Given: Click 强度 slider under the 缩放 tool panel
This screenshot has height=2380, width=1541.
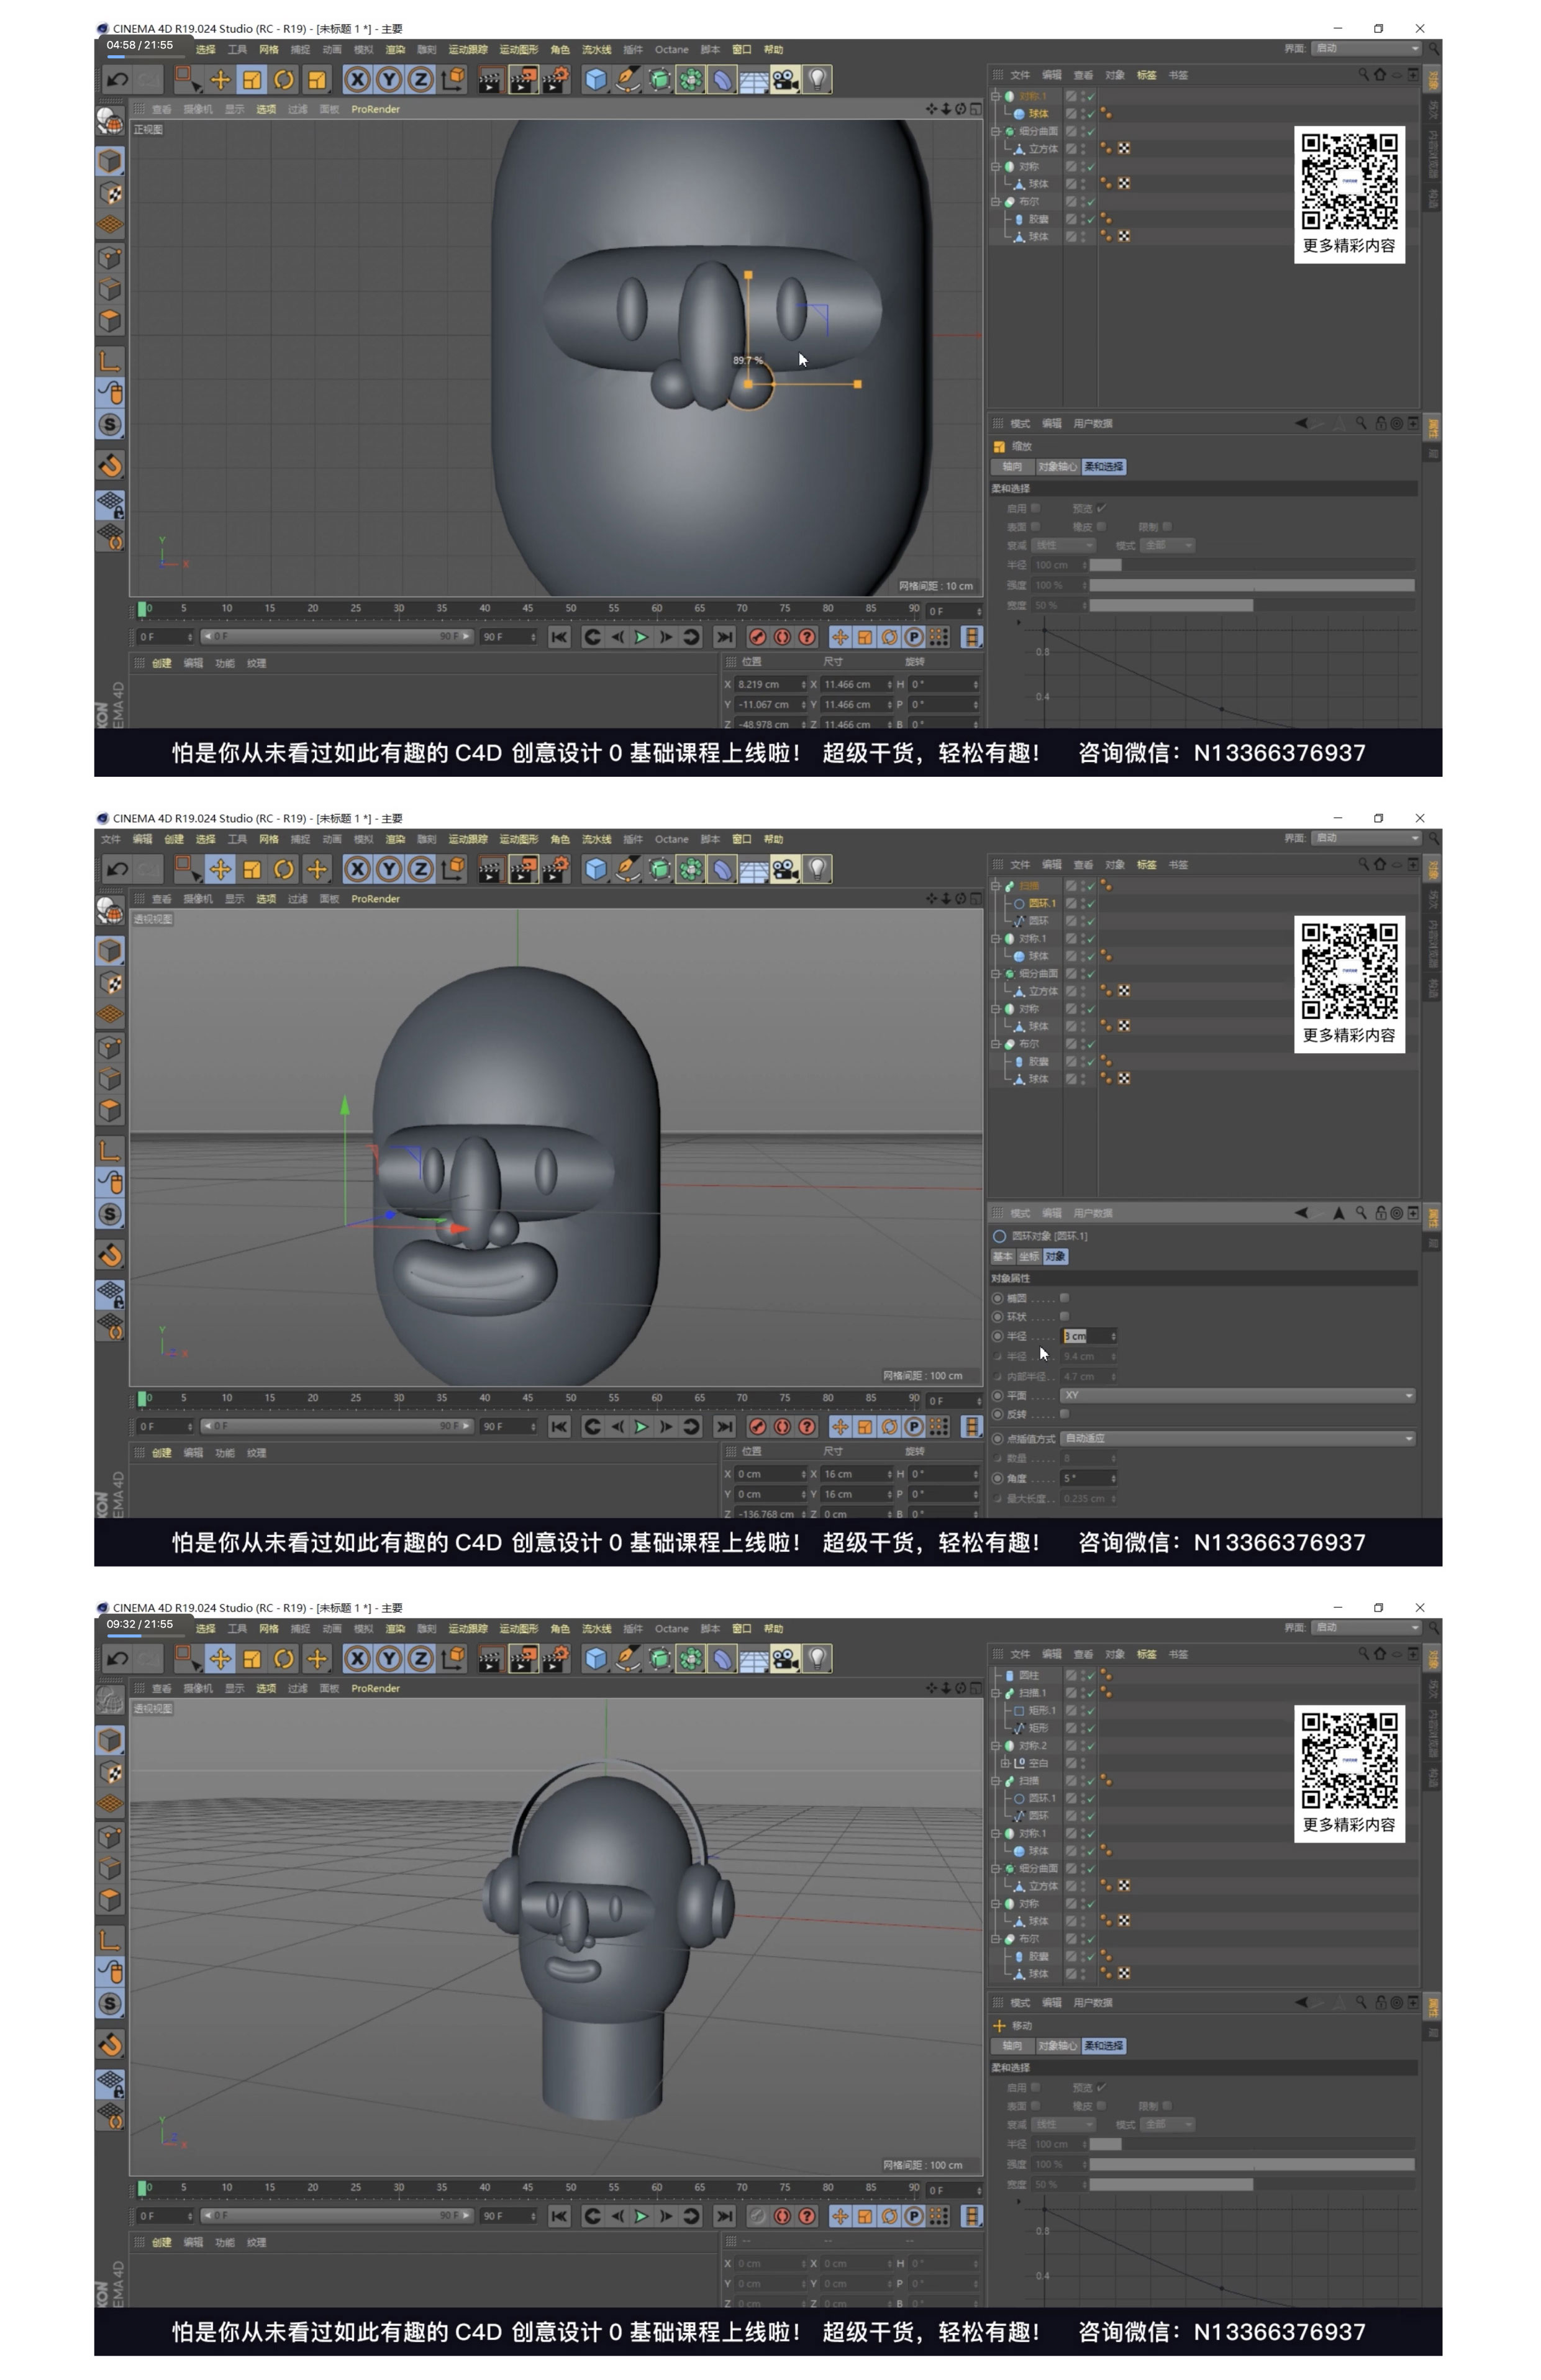Looking at the screenshot, I should (x=1251, y=585).
